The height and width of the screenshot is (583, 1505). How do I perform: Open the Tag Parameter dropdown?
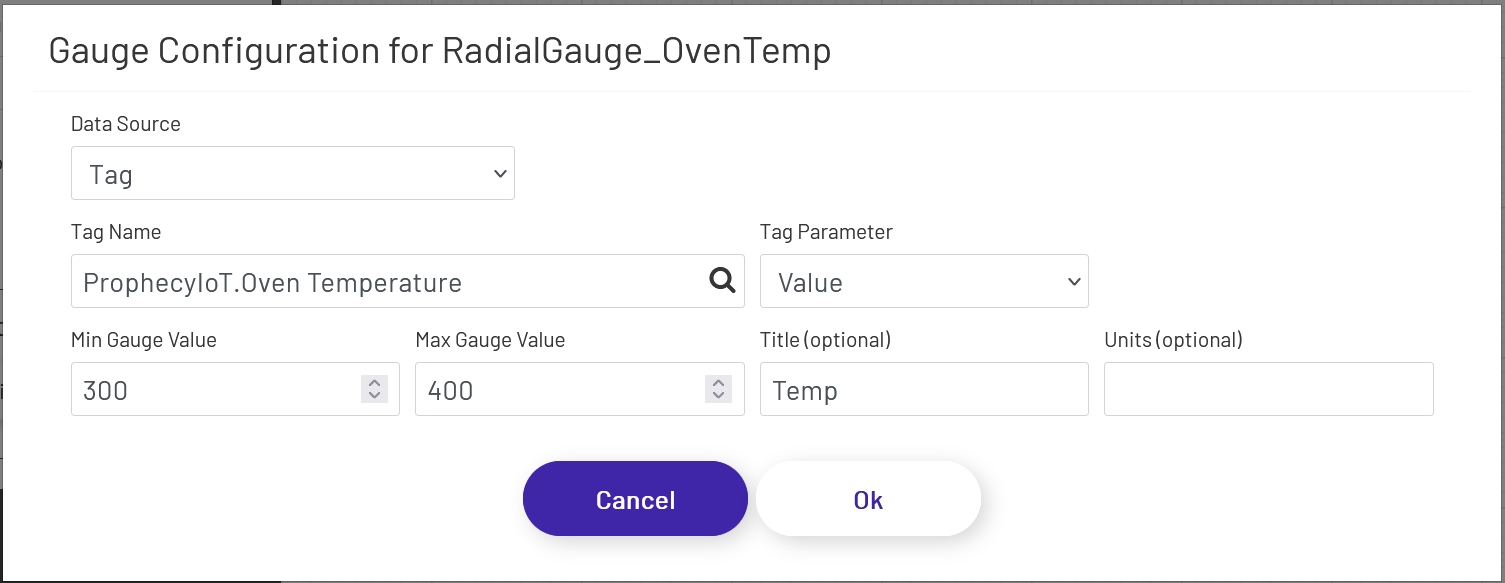pyautogui.click(x=924, y=281)
